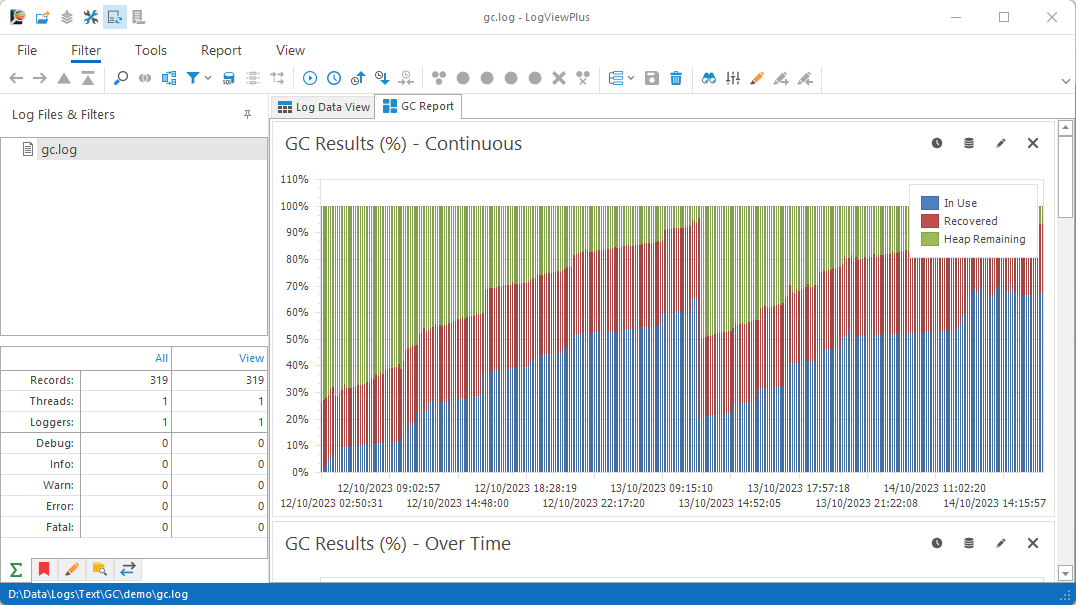Click the All column header link
Viewport: 1076px width, 605px height.
(x=161, y=358)
